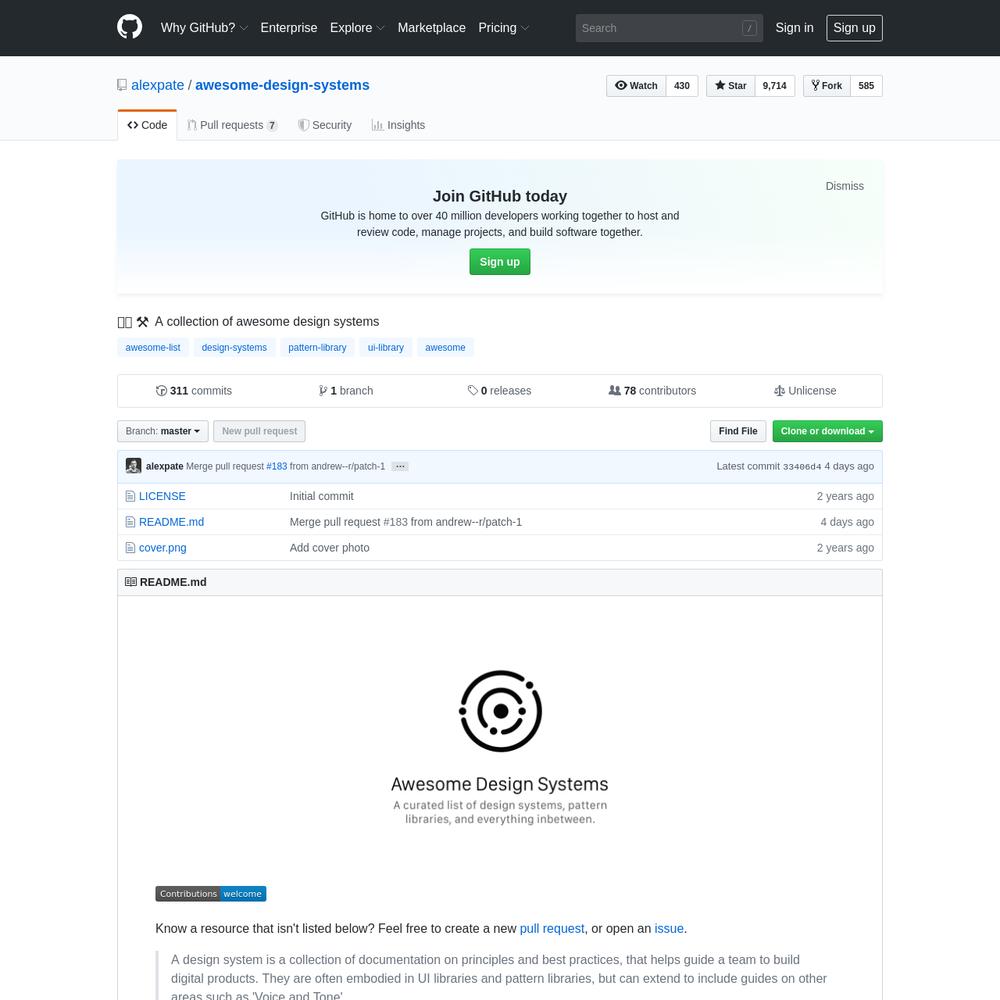Open the Unlicense license link
Viewport: 1000px width, 1000px height.
[x=805, y=390]
